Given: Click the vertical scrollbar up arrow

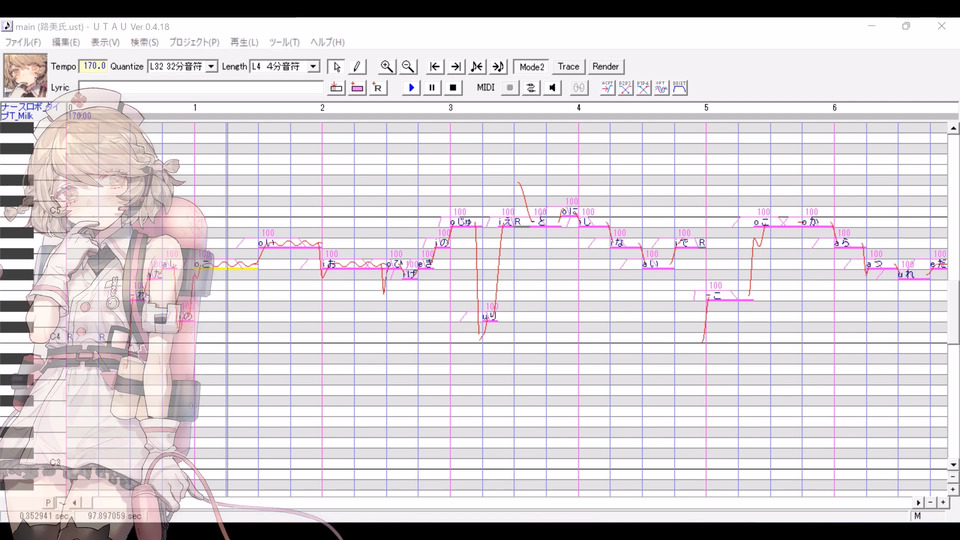Looking at the screenshot, I should [x=953, y=128].
